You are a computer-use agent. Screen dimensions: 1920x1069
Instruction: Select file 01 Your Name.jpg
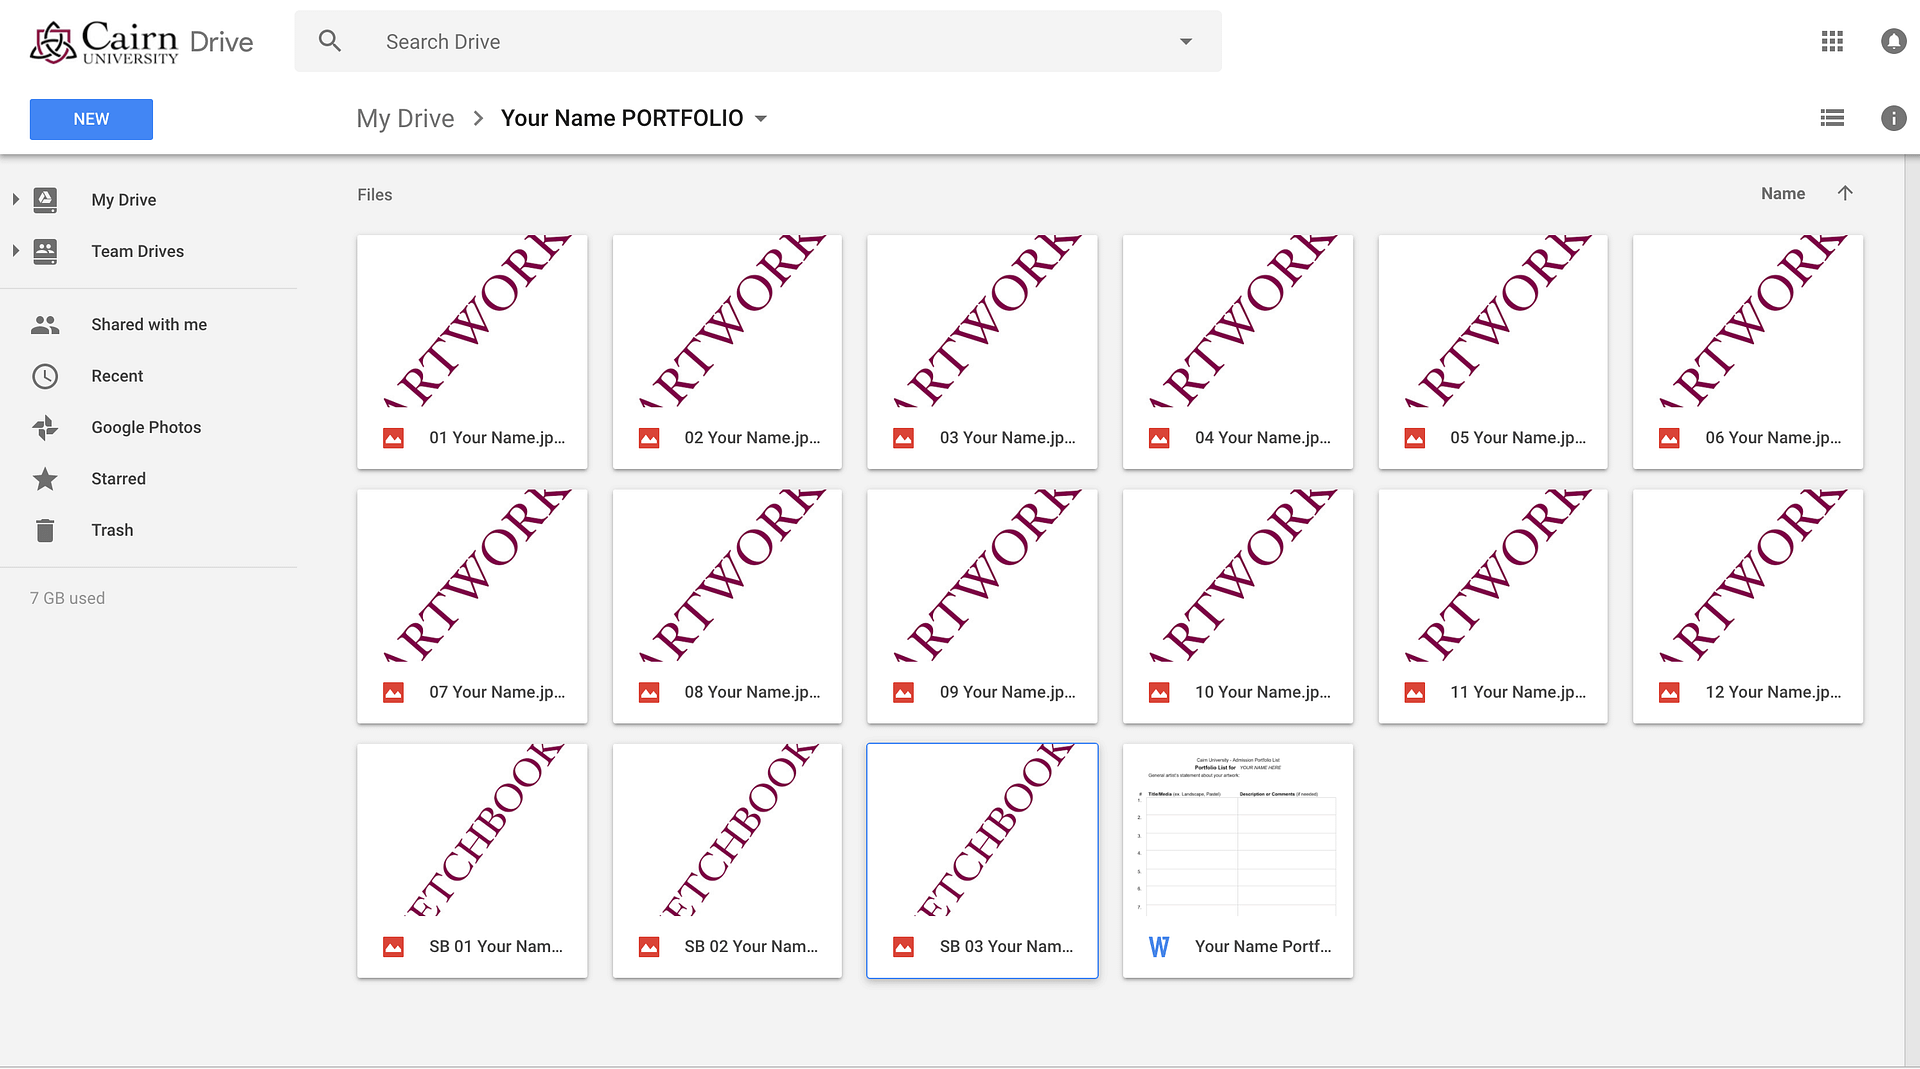[x=472, y=352]
